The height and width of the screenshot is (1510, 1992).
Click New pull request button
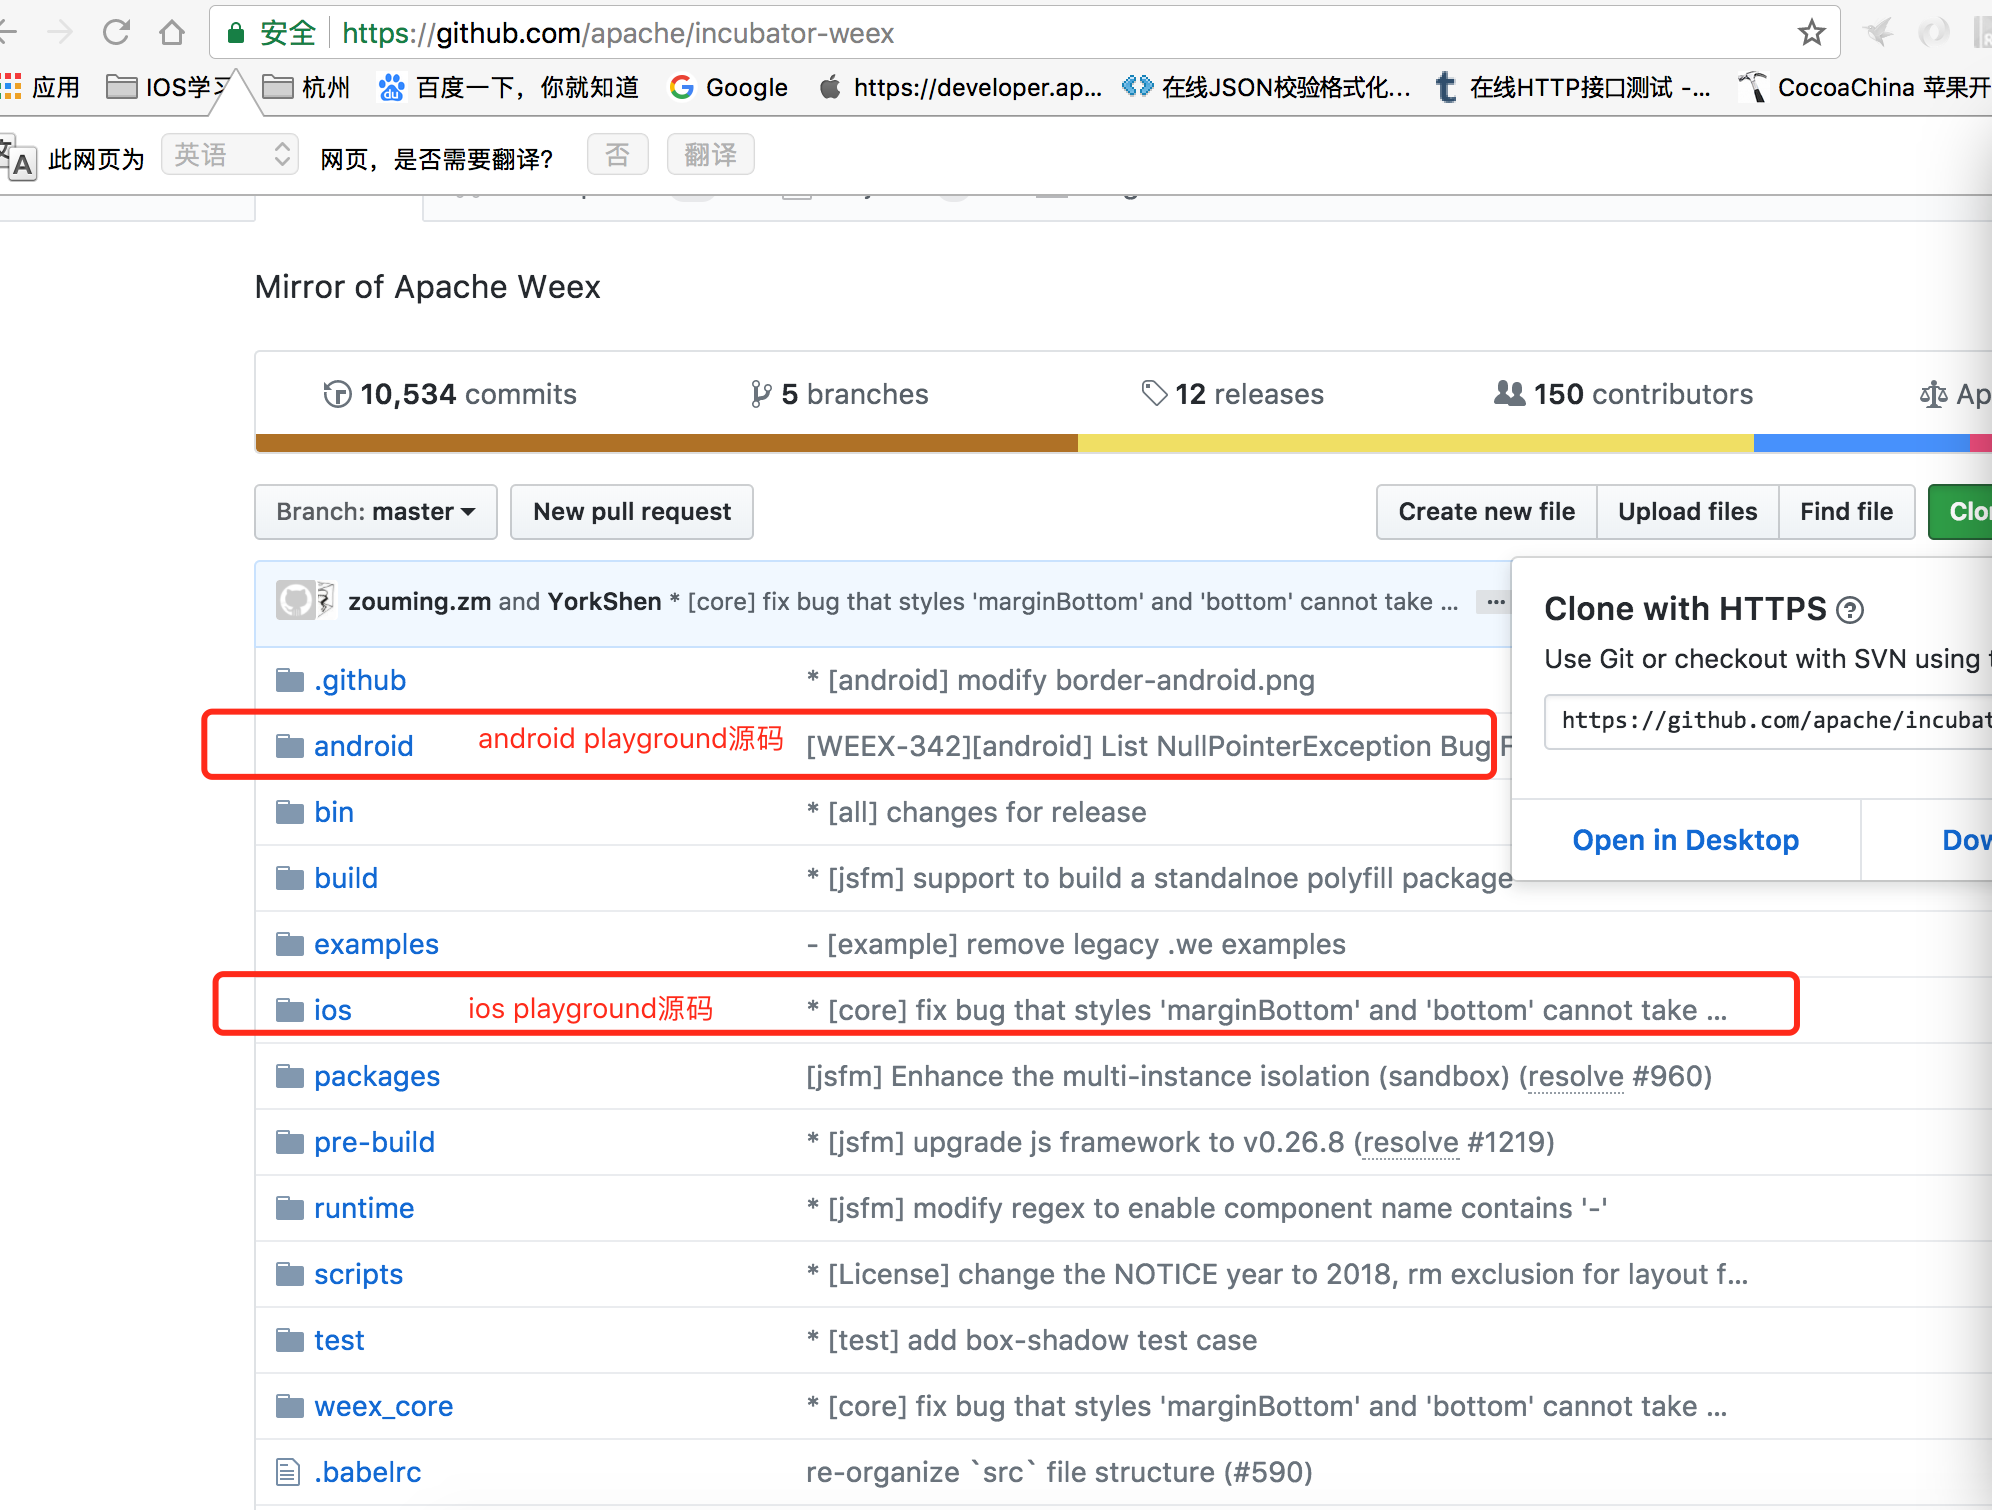[x=632, y=512]
